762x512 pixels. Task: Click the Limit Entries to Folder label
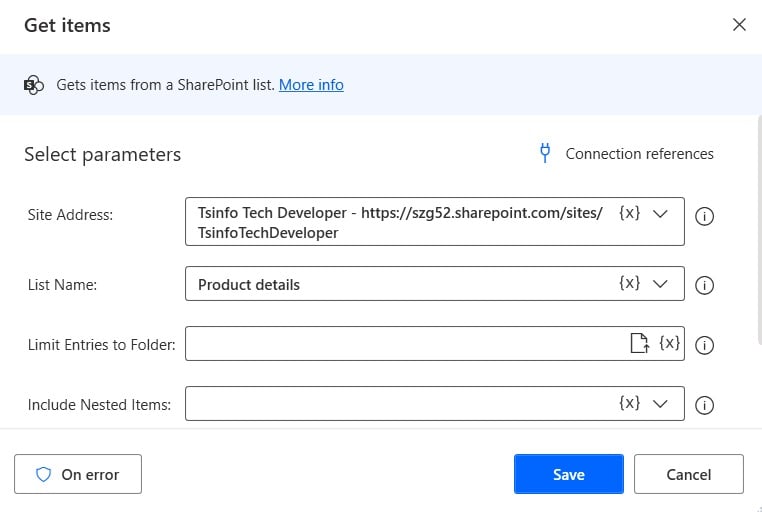click(x=101, y=345)
